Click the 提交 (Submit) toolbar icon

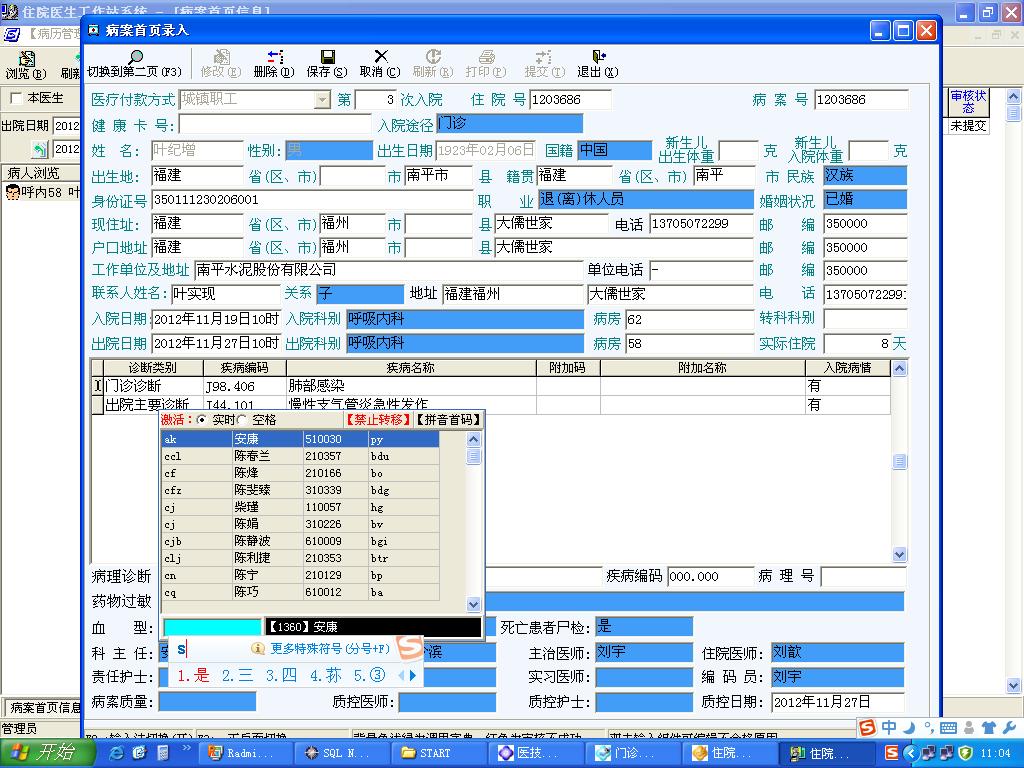click(543, 57)
